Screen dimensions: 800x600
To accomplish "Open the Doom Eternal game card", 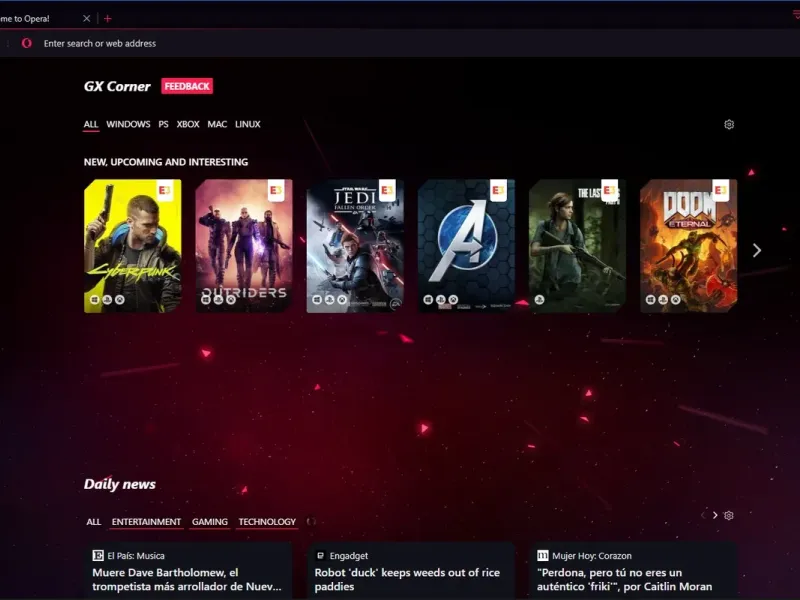I will coord(689,246).
